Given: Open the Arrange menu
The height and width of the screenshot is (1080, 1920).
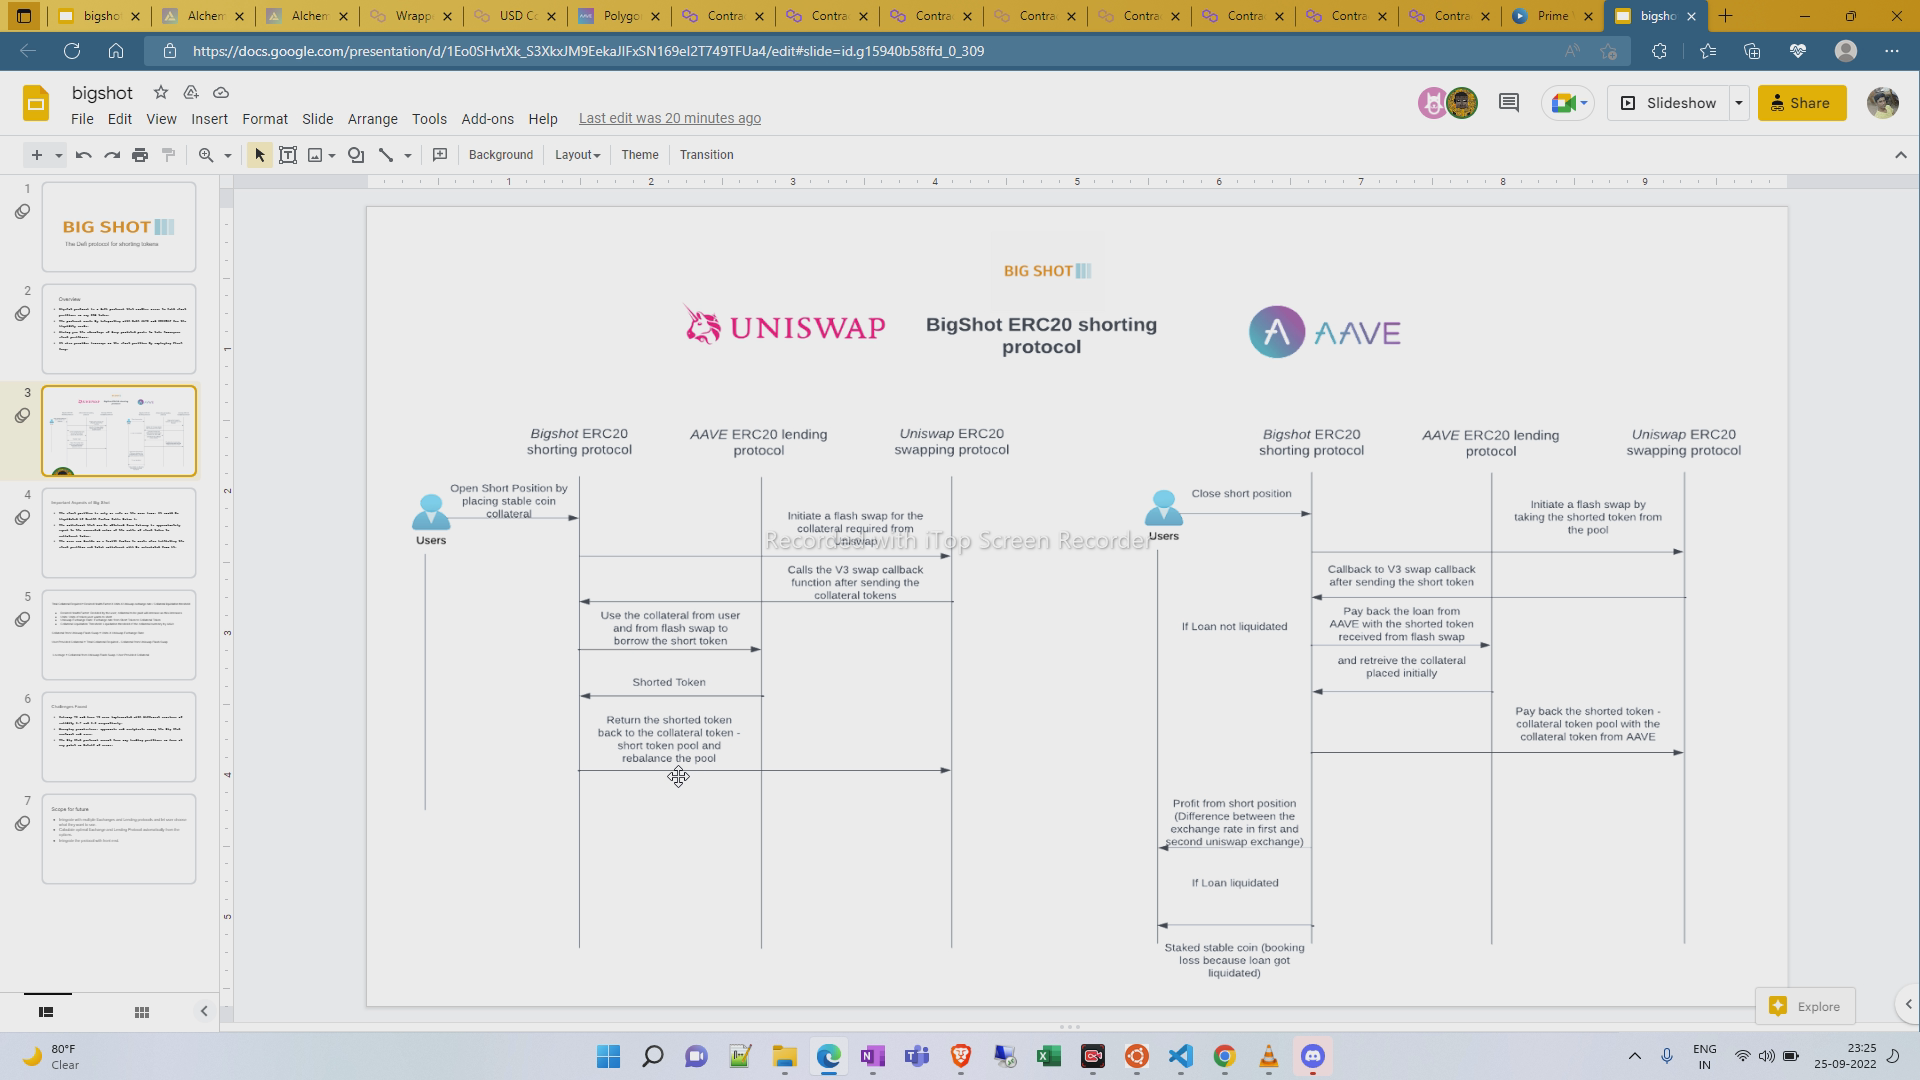Looking at the screenshot, I should 372,119.
